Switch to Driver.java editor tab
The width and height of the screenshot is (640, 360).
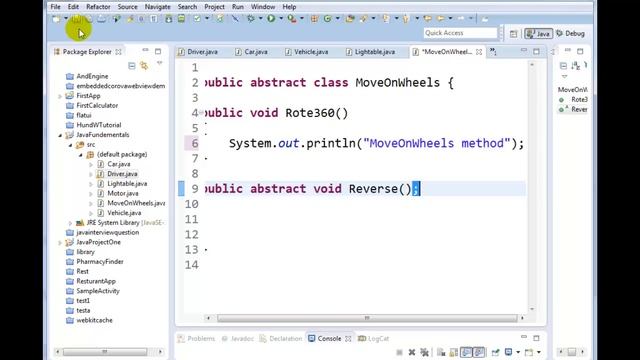click(x=198, y=52)
